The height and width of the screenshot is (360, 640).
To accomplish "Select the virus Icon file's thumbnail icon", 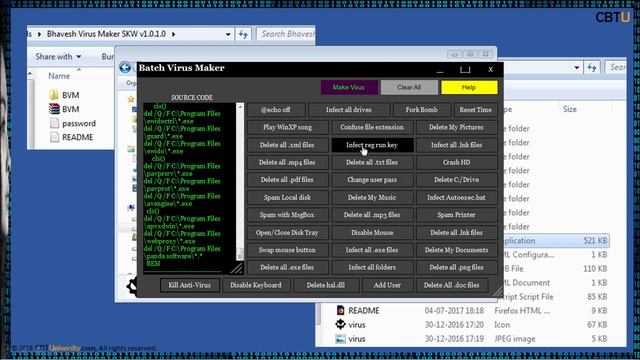I will click(x=340, y=324).
